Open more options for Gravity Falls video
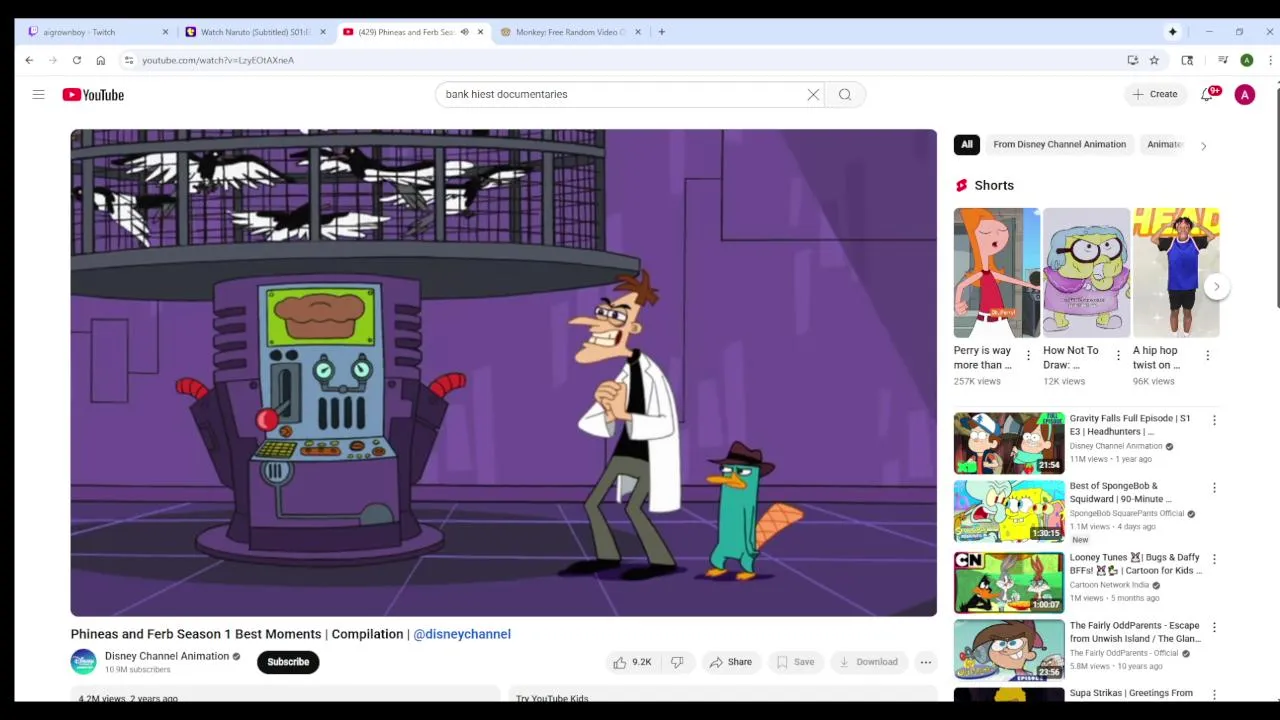1280x720 pixels. tap(1214, 421)
